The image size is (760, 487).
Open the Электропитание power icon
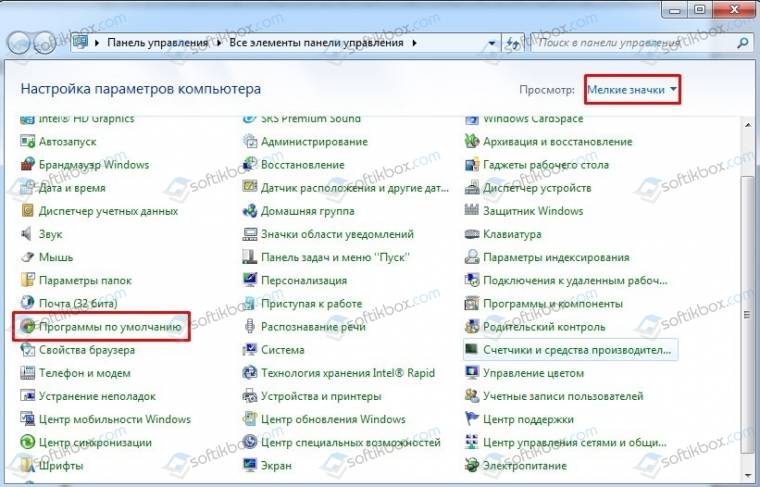pos(472,466)
